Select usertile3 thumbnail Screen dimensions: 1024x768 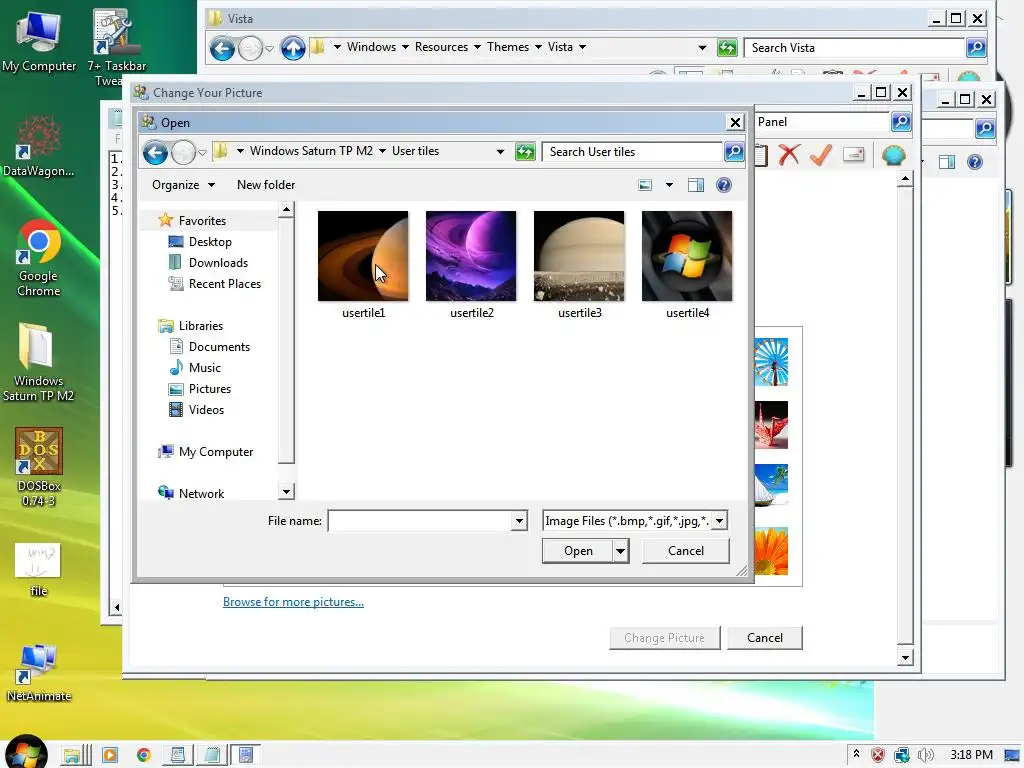point(579,256)
